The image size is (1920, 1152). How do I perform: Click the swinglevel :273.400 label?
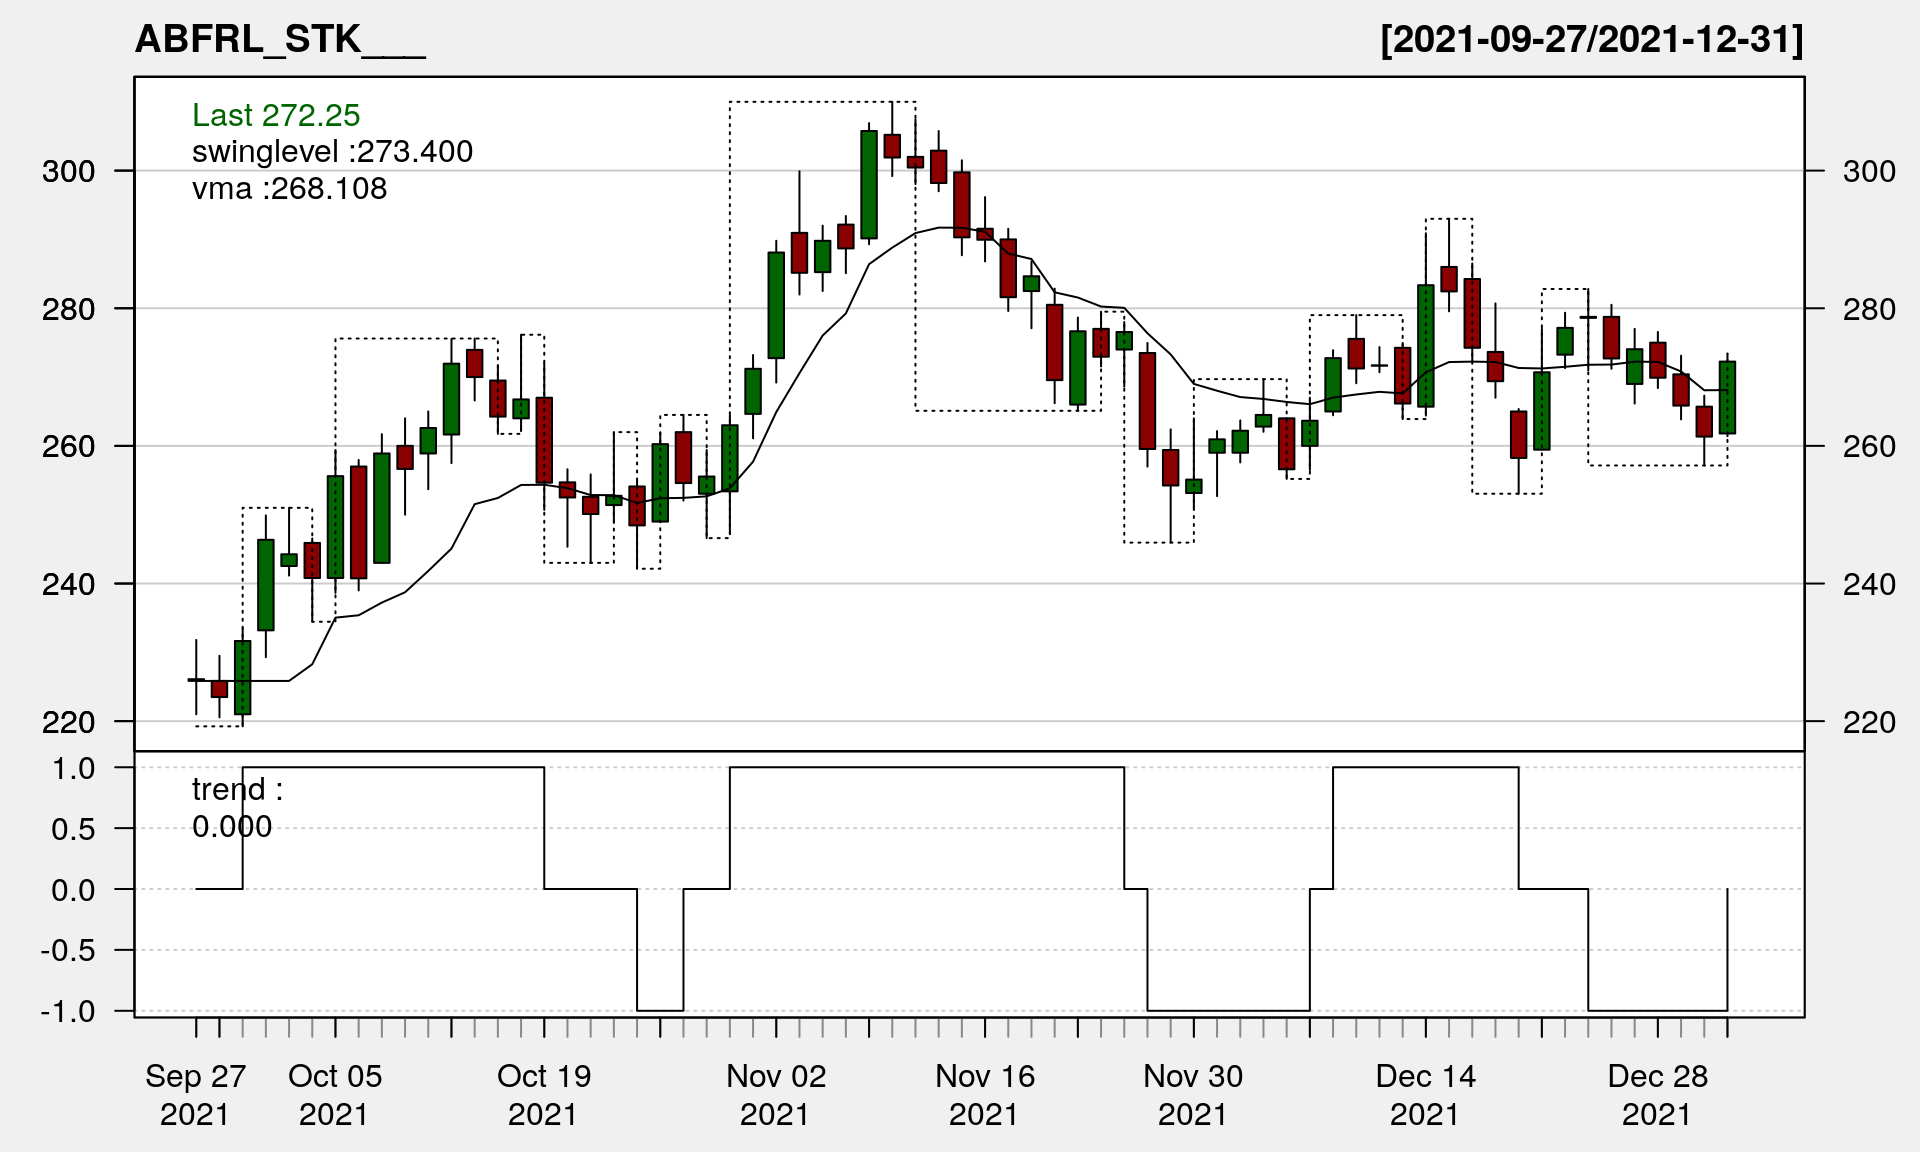click(x=332, y=152)
